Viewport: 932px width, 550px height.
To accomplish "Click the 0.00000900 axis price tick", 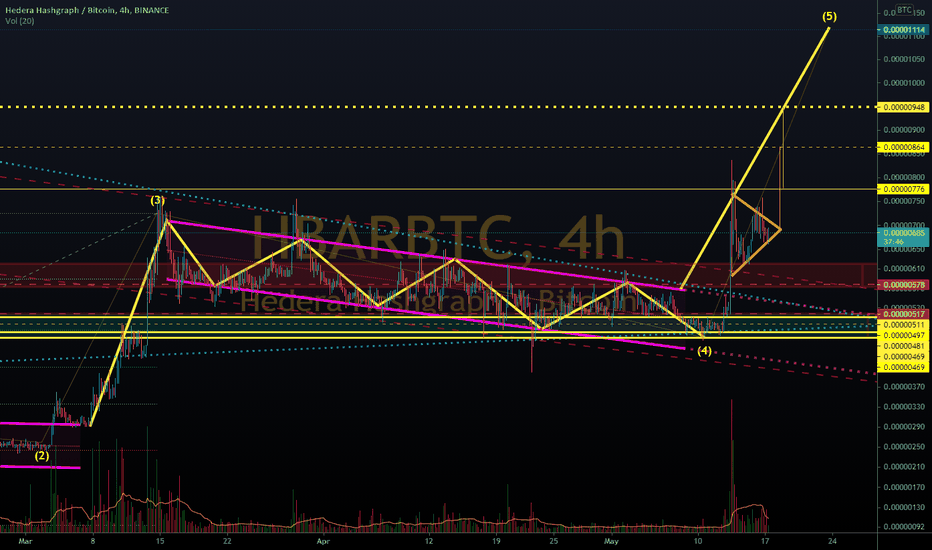I will (903, 130).
